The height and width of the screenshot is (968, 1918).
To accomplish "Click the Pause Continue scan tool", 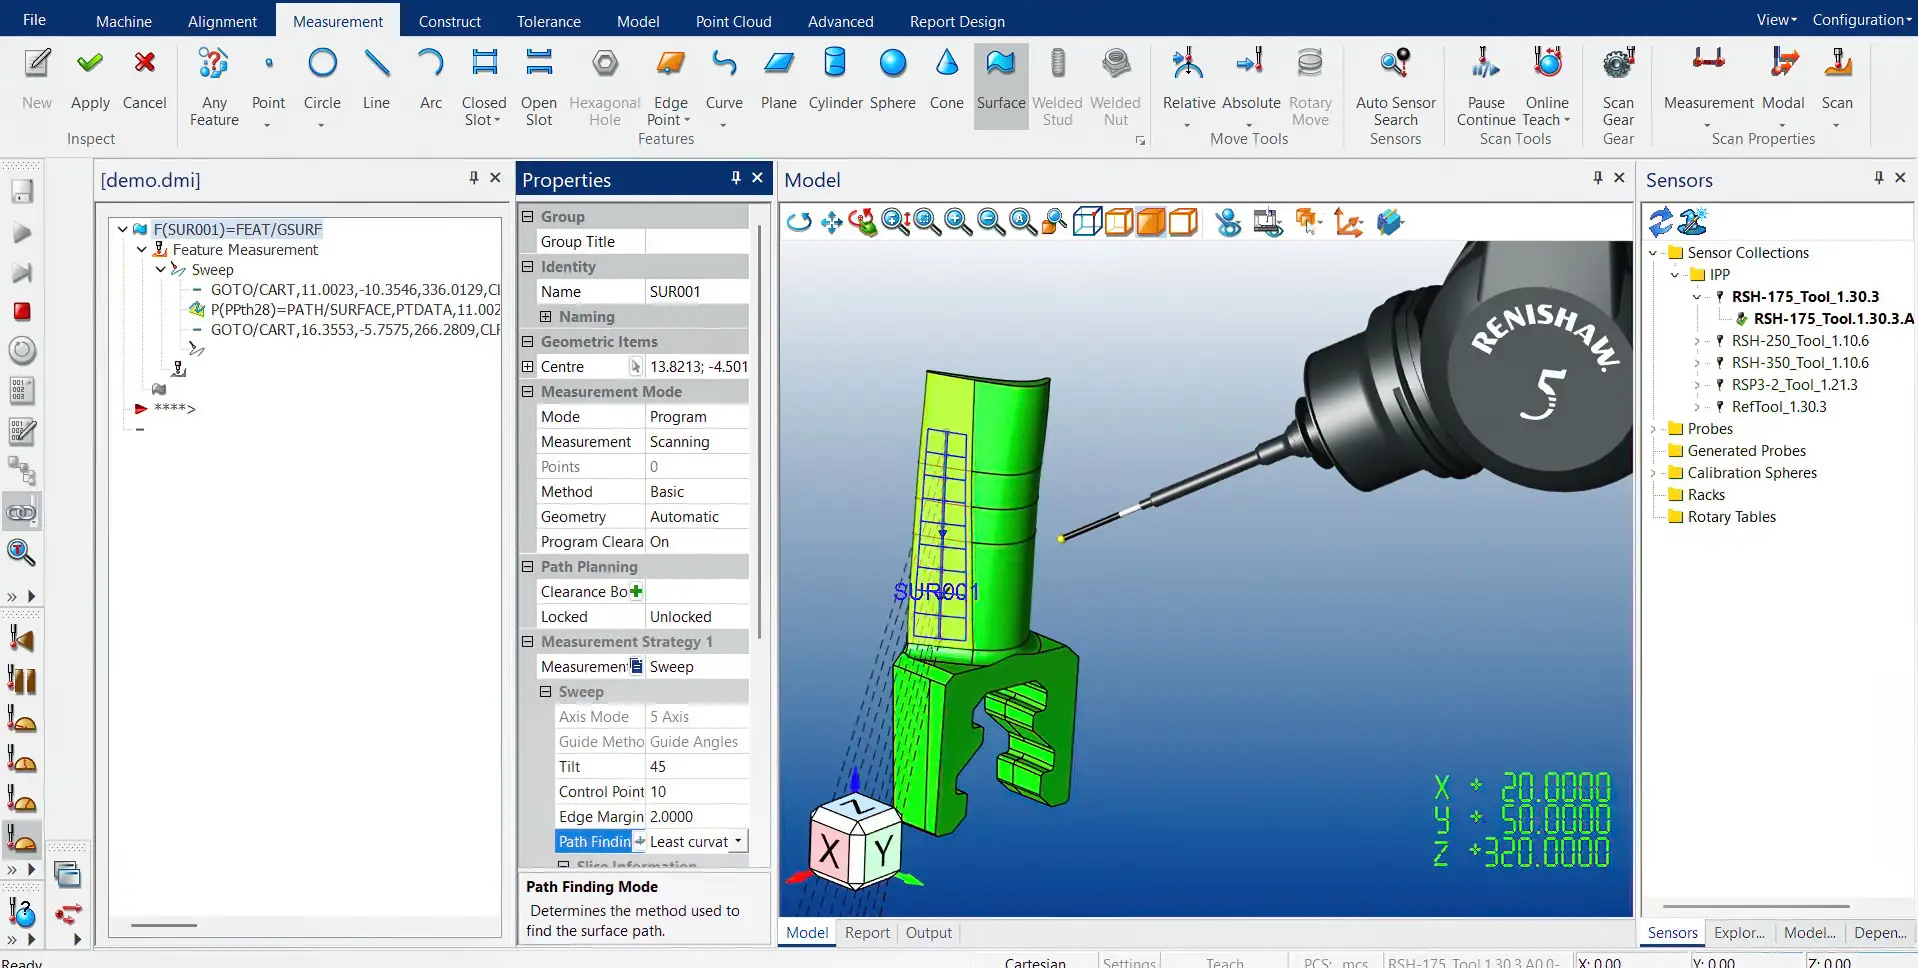I will (1485, 87).
